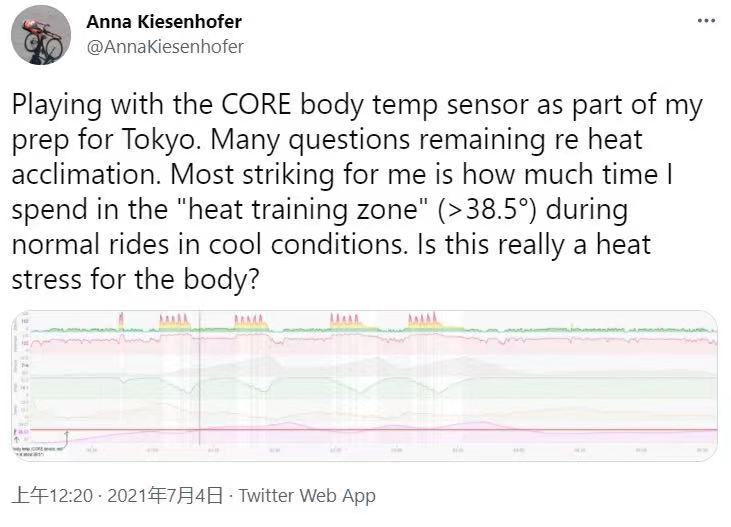
Task: Open the three-dot more options menu
Action: tap(703, 21)
